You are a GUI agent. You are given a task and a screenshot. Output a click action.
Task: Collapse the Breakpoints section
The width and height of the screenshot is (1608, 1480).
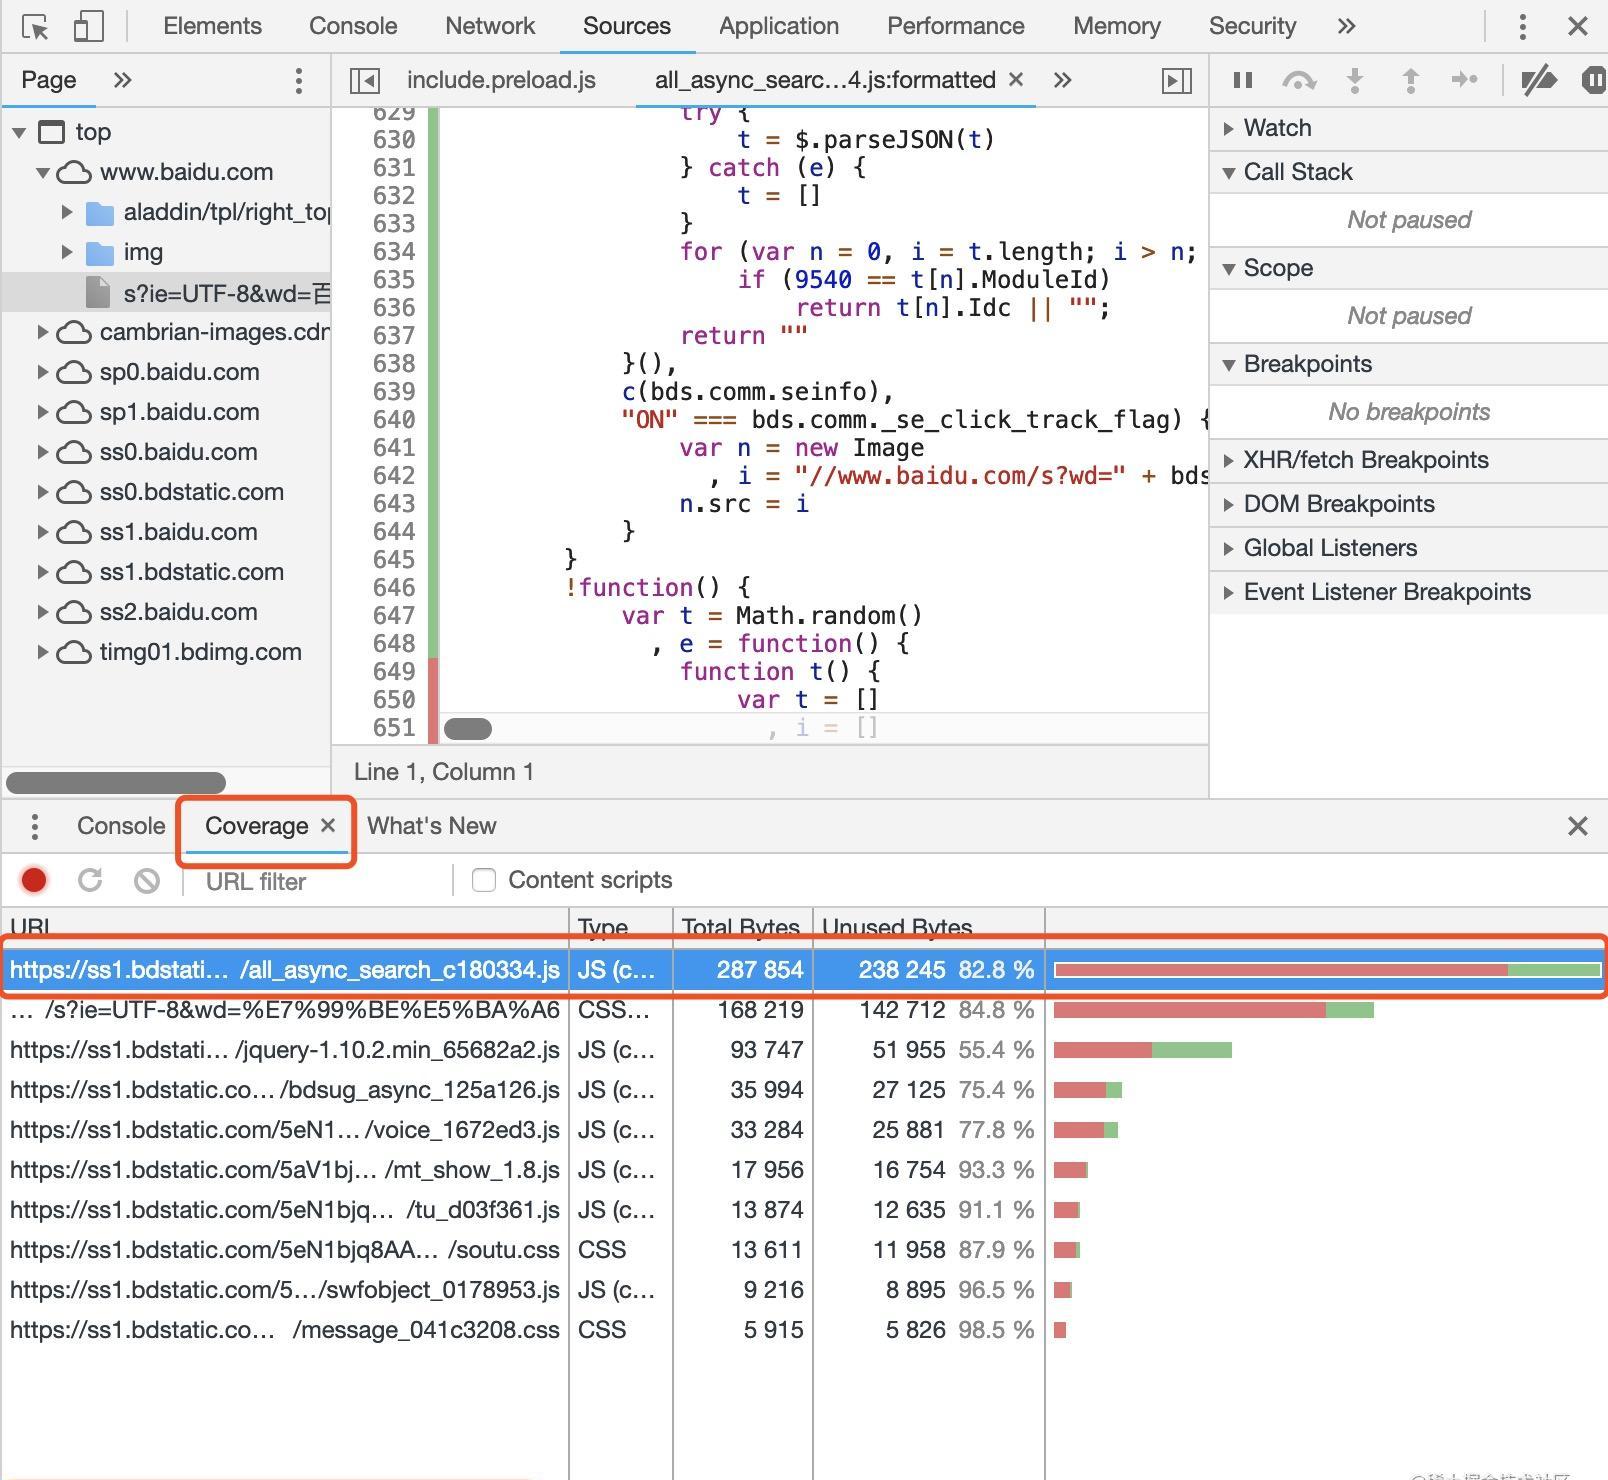click(x=1409, y=364)
